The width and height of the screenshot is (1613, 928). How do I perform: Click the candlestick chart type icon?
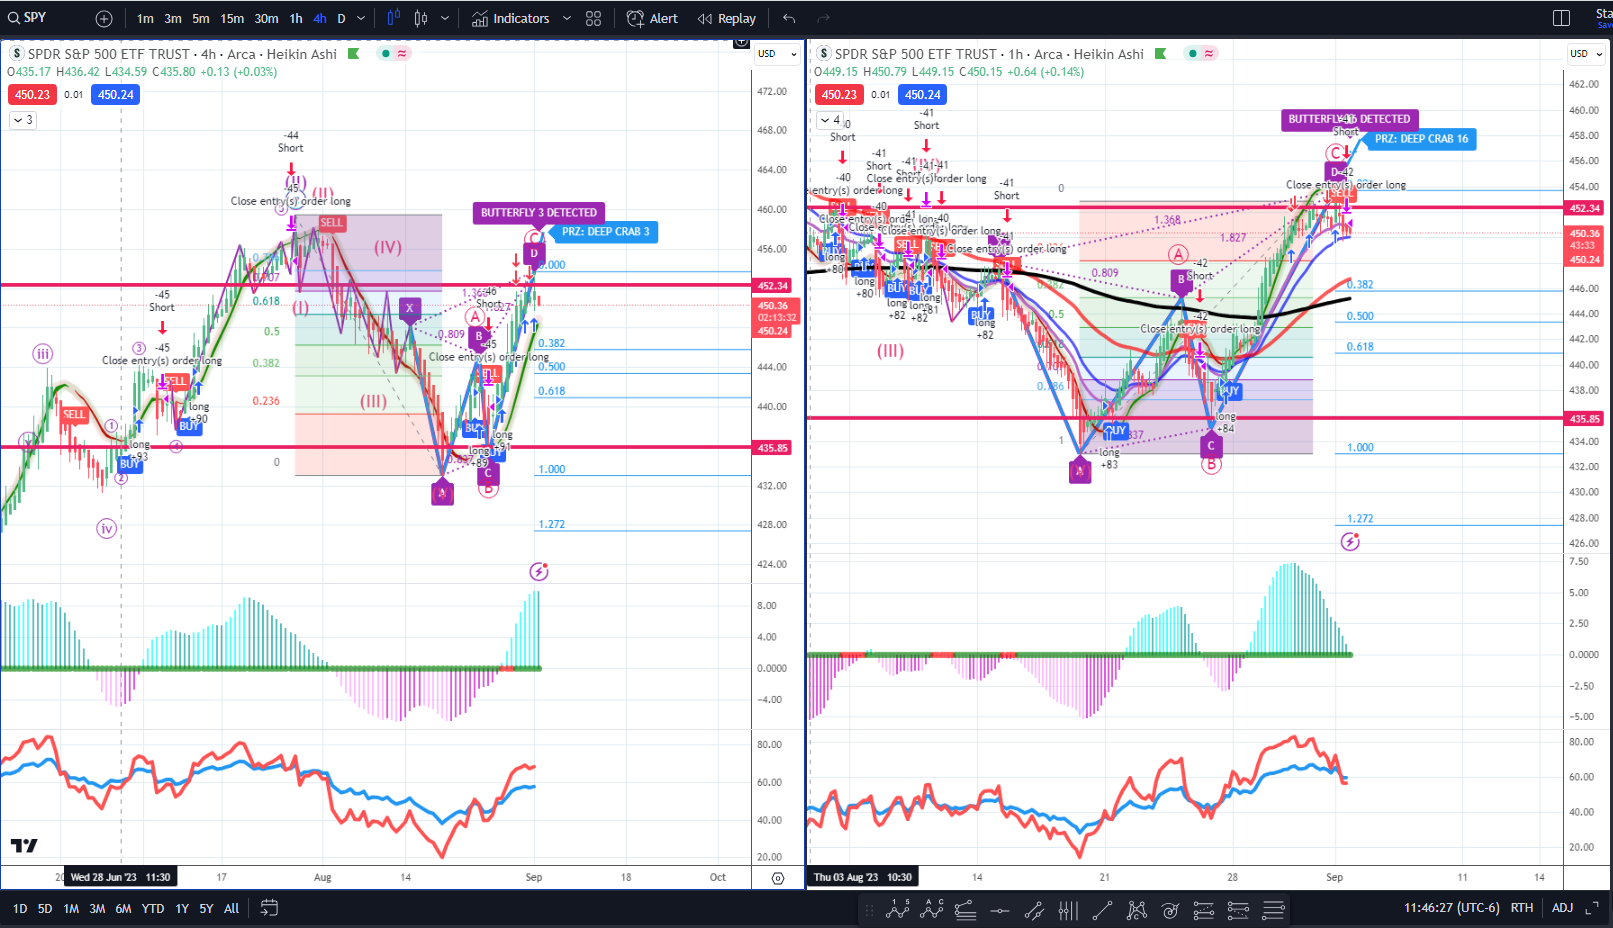click(x=421, y=18)
